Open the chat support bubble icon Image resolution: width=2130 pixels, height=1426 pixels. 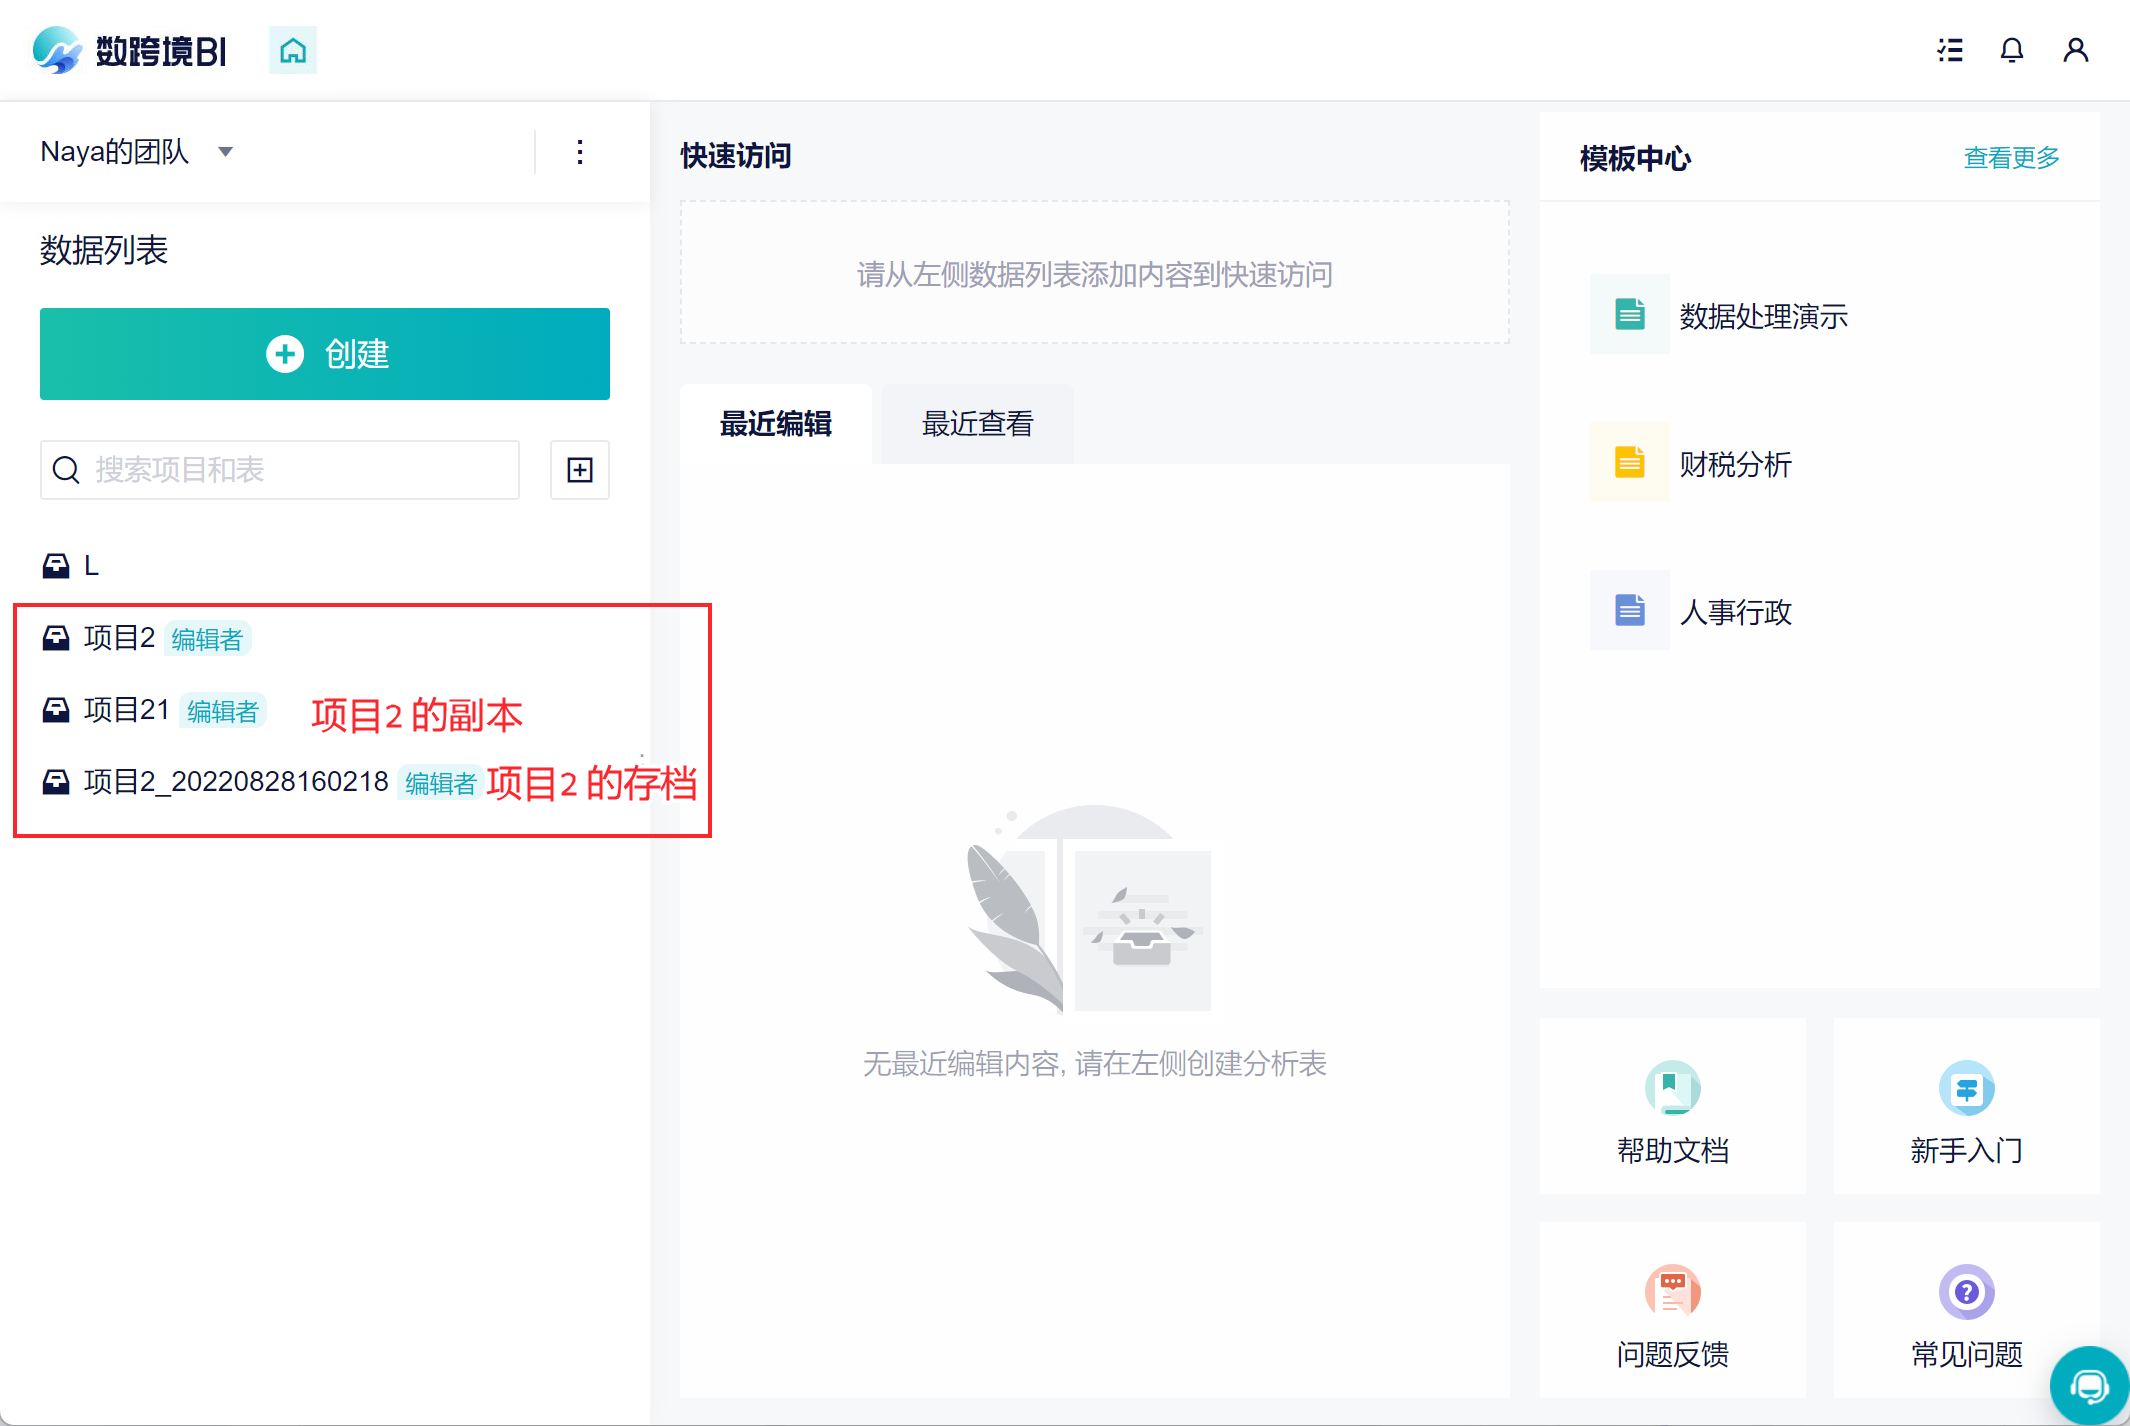point(2089,1386)
